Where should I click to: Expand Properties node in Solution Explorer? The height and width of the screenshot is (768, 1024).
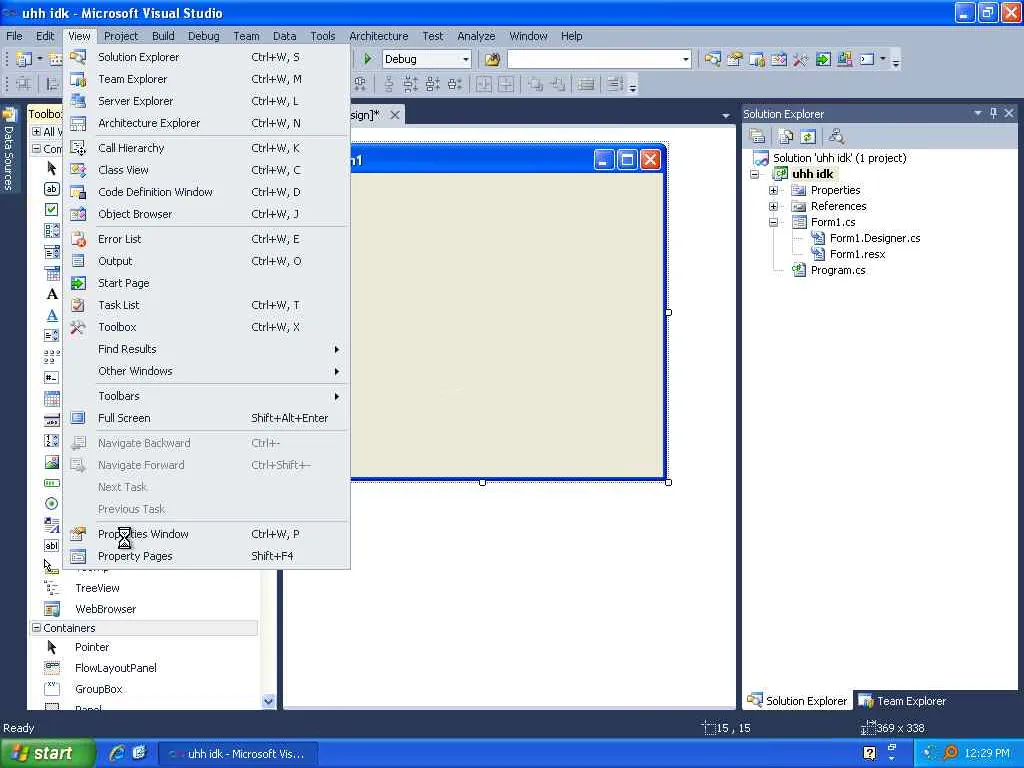point(773,191)
